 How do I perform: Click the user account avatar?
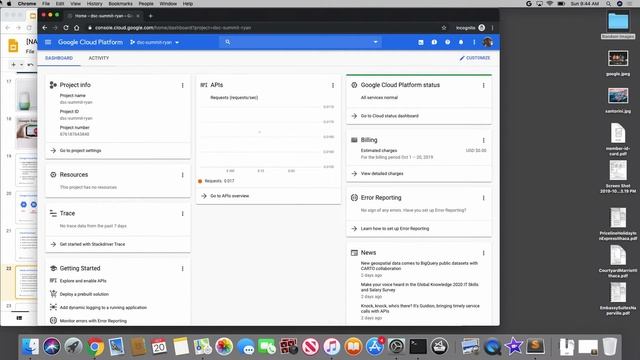(488, 42)
